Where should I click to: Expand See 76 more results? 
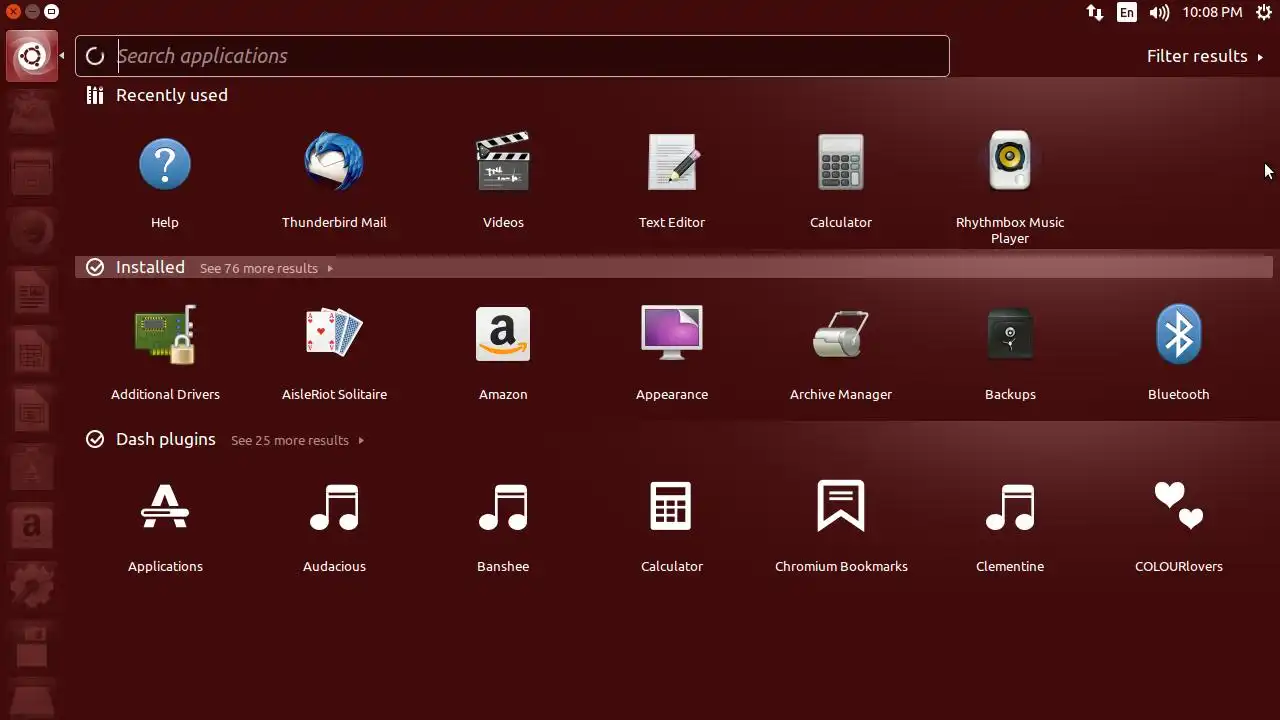tap(266, 268)
